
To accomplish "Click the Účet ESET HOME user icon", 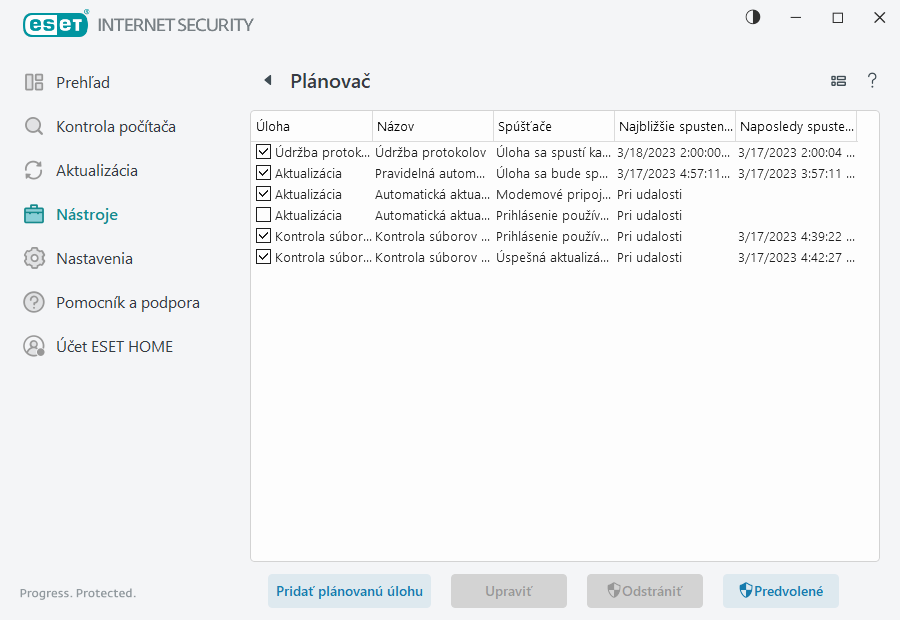I will click(34, 347).
